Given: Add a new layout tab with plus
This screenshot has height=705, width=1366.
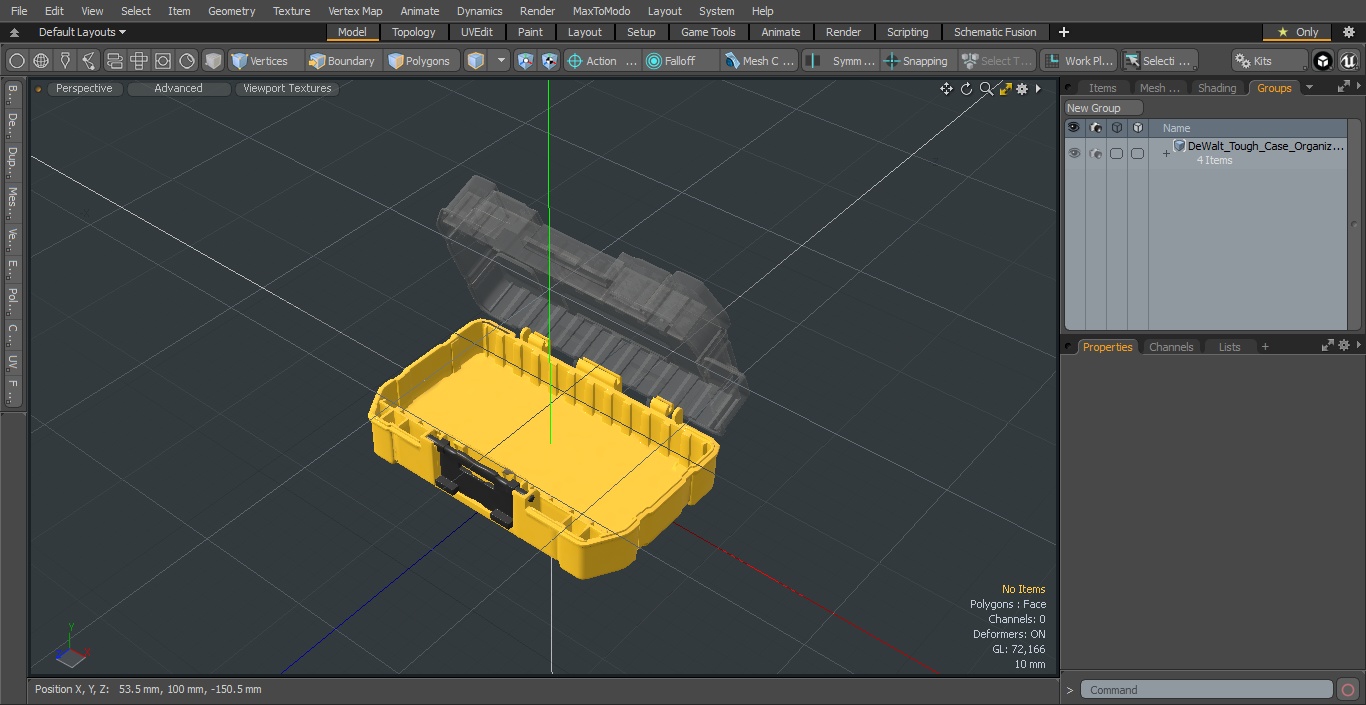Looking at the screenshot, I should click(1063, 32).
